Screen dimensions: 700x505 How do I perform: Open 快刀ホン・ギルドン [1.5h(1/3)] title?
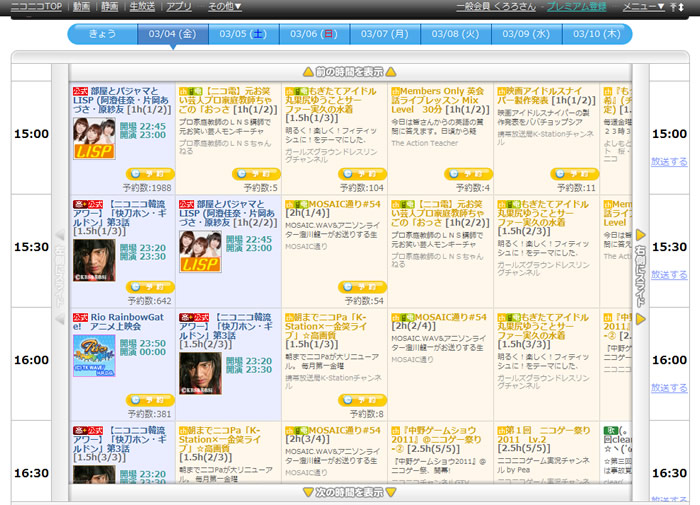pyautogui.click(x=120, y=217)
